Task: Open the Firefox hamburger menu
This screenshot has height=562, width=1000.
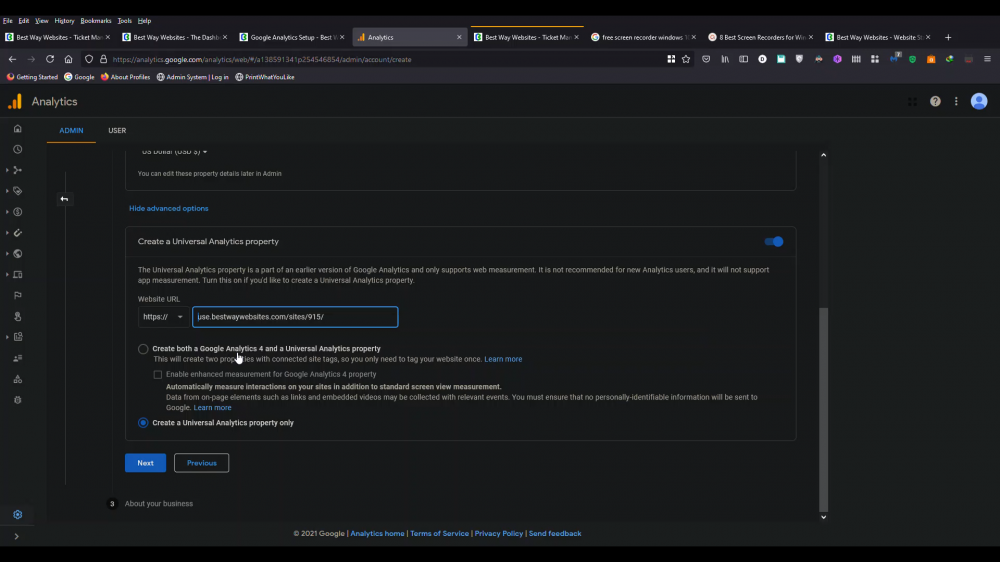Action: point(987,59)
